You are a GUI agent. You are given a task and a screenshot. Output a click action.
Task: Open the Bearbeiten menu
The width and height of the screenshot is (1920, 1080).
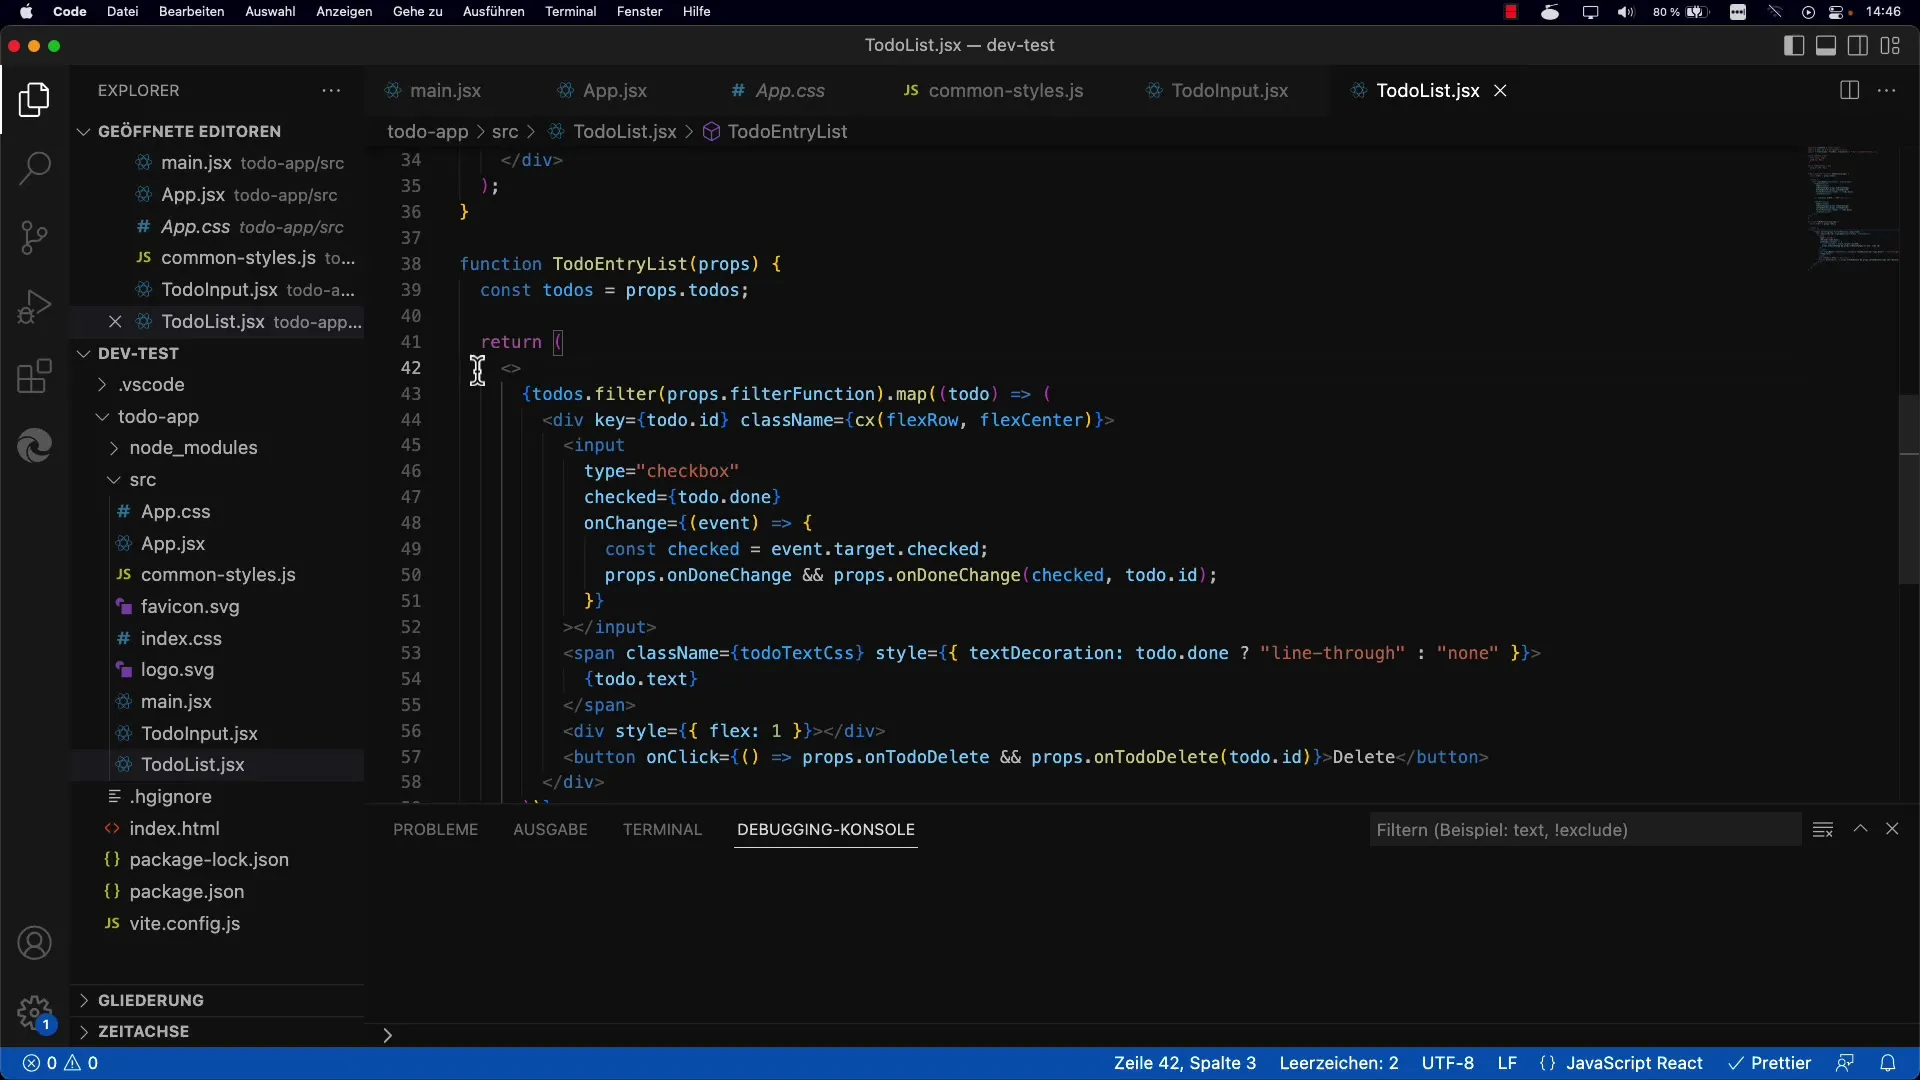[191, 12]
